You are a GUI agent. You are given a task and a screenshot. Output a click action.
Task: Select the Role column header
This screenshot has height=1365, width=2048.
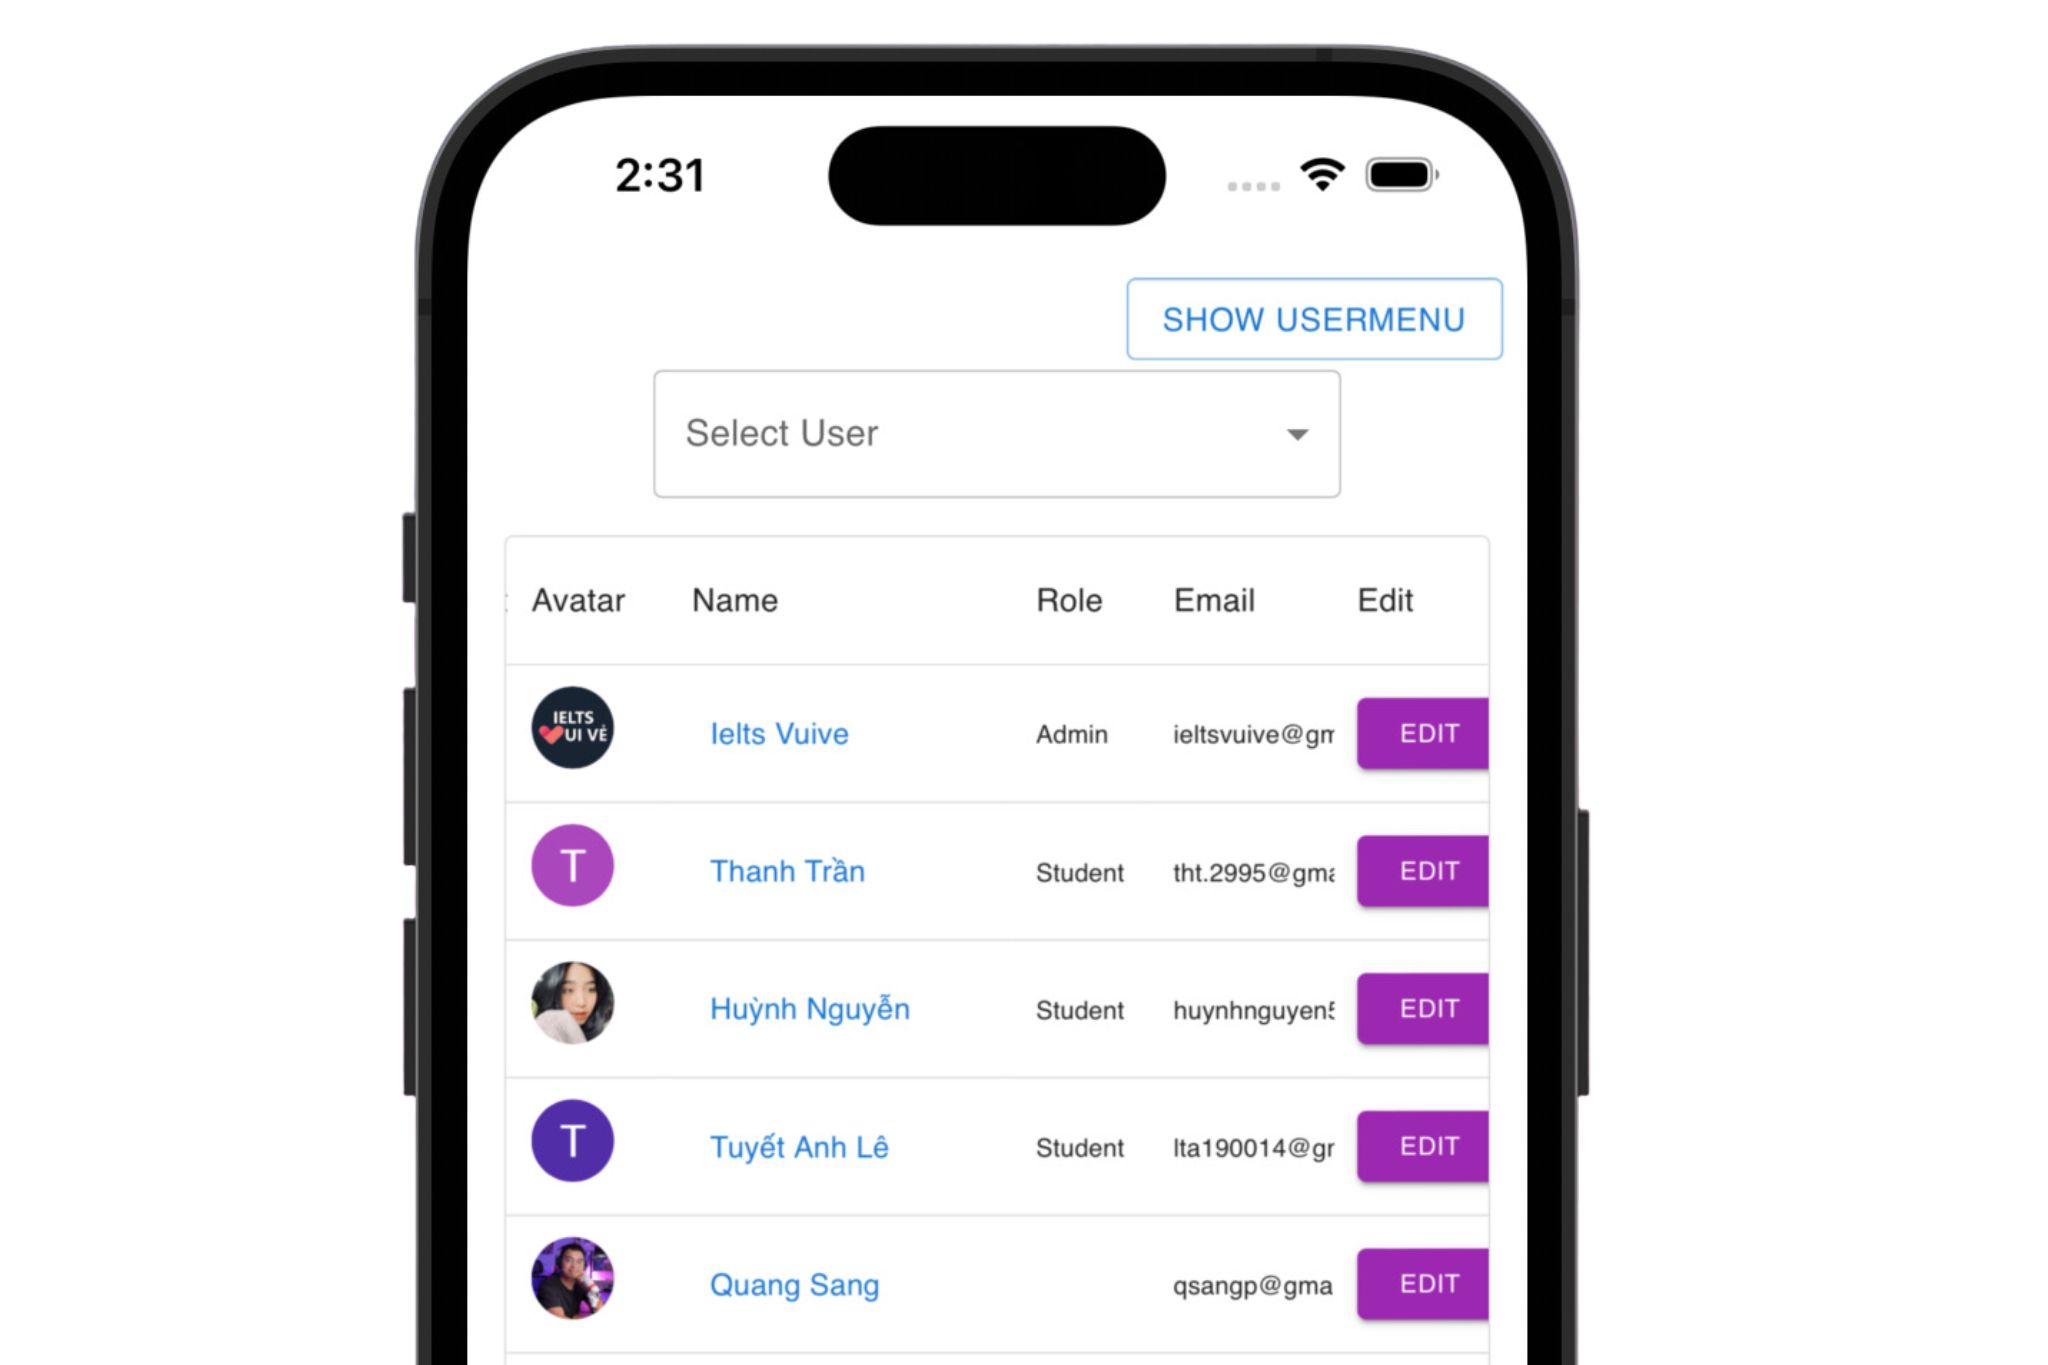pos(1067,597)
